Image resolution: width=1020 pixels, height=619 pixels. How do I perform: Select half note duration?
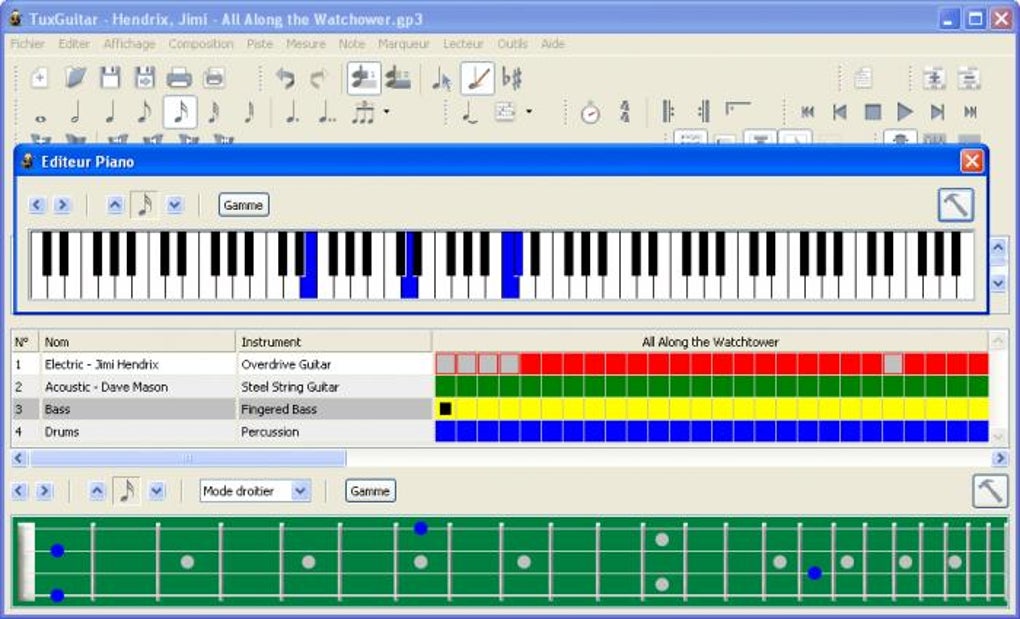click(x=75, y=112)
